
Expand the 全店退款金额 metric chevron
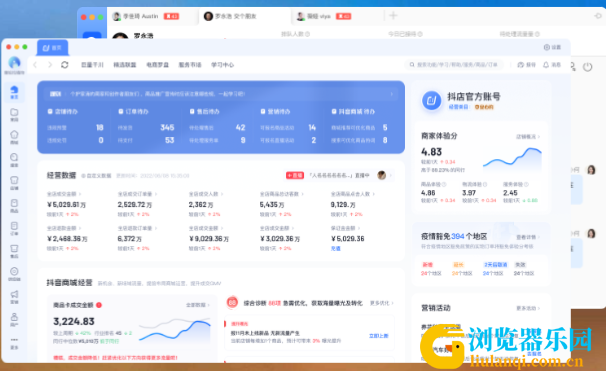click(80, 228)
